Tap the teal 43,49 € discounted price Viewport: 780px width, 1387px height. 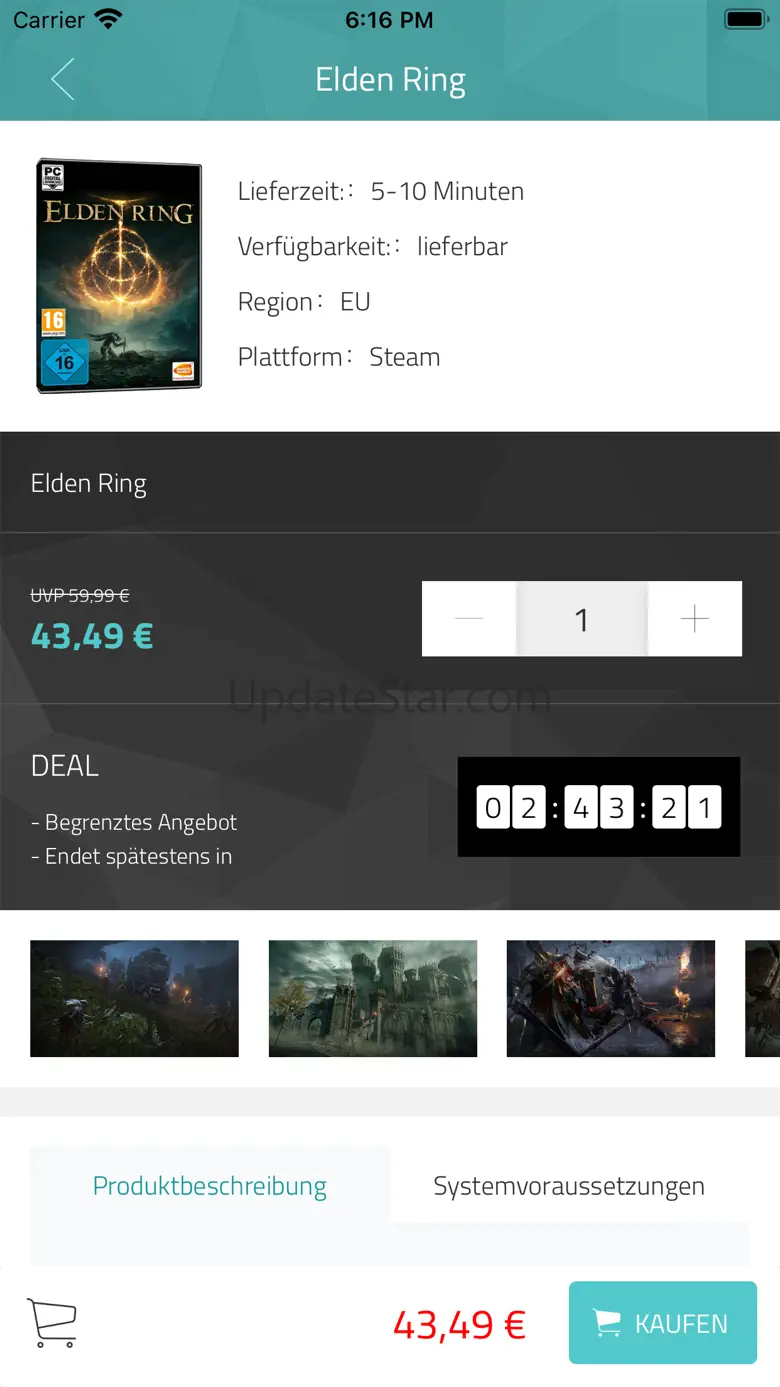(x=92, y=636)
